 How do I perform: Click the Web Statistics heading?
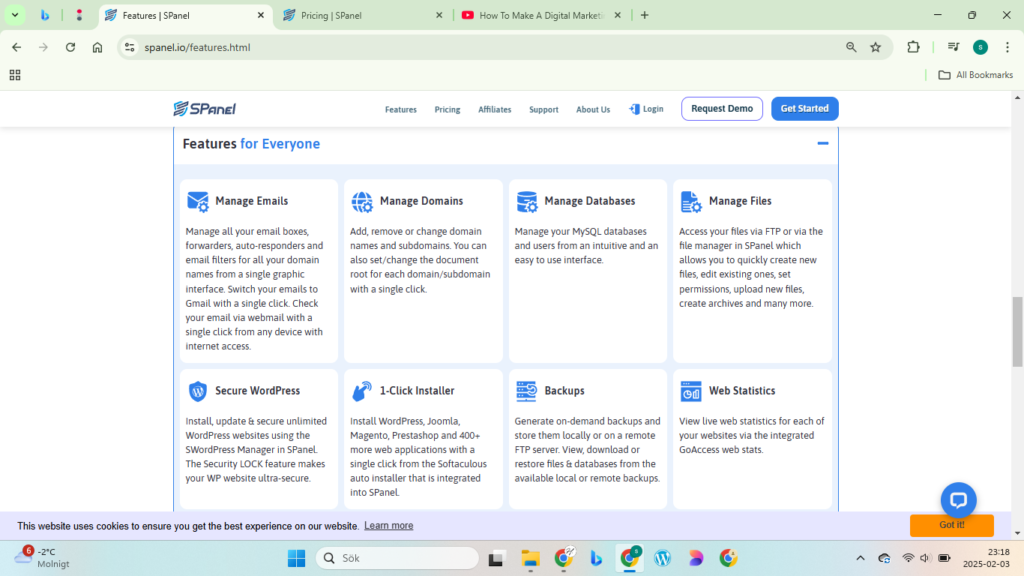pos(742,391)
